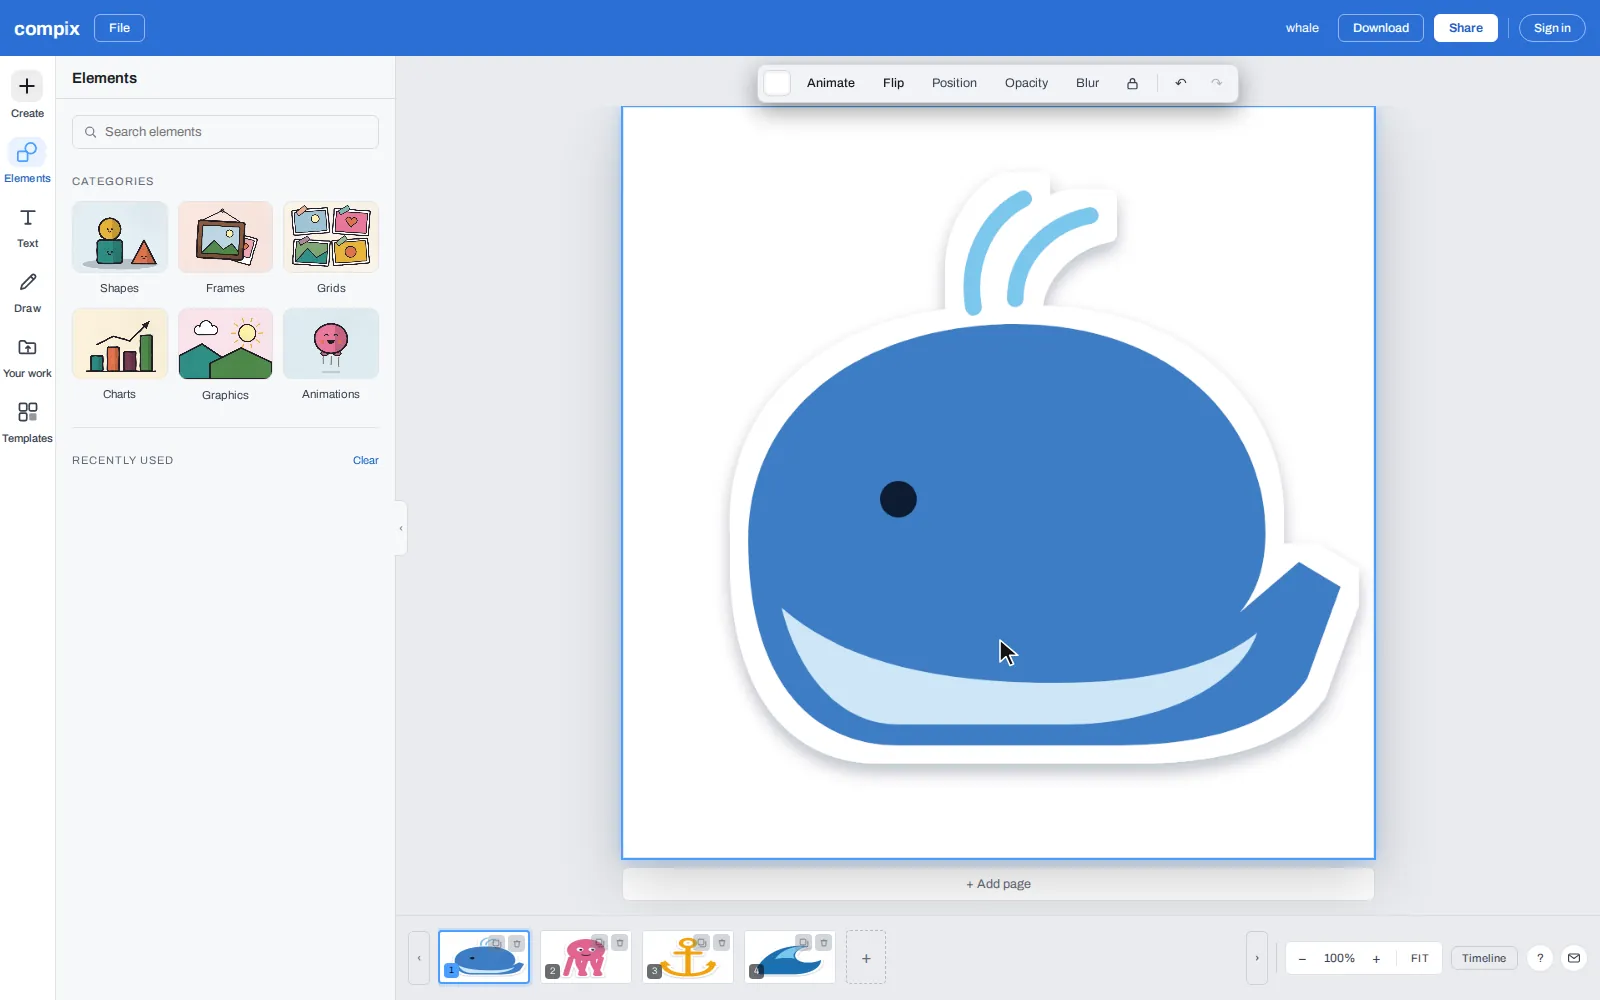Duplicate page 2 octopus thumbnail
The width and height of the screenshot is (1600, 1000).
click(x=599, y=943)
